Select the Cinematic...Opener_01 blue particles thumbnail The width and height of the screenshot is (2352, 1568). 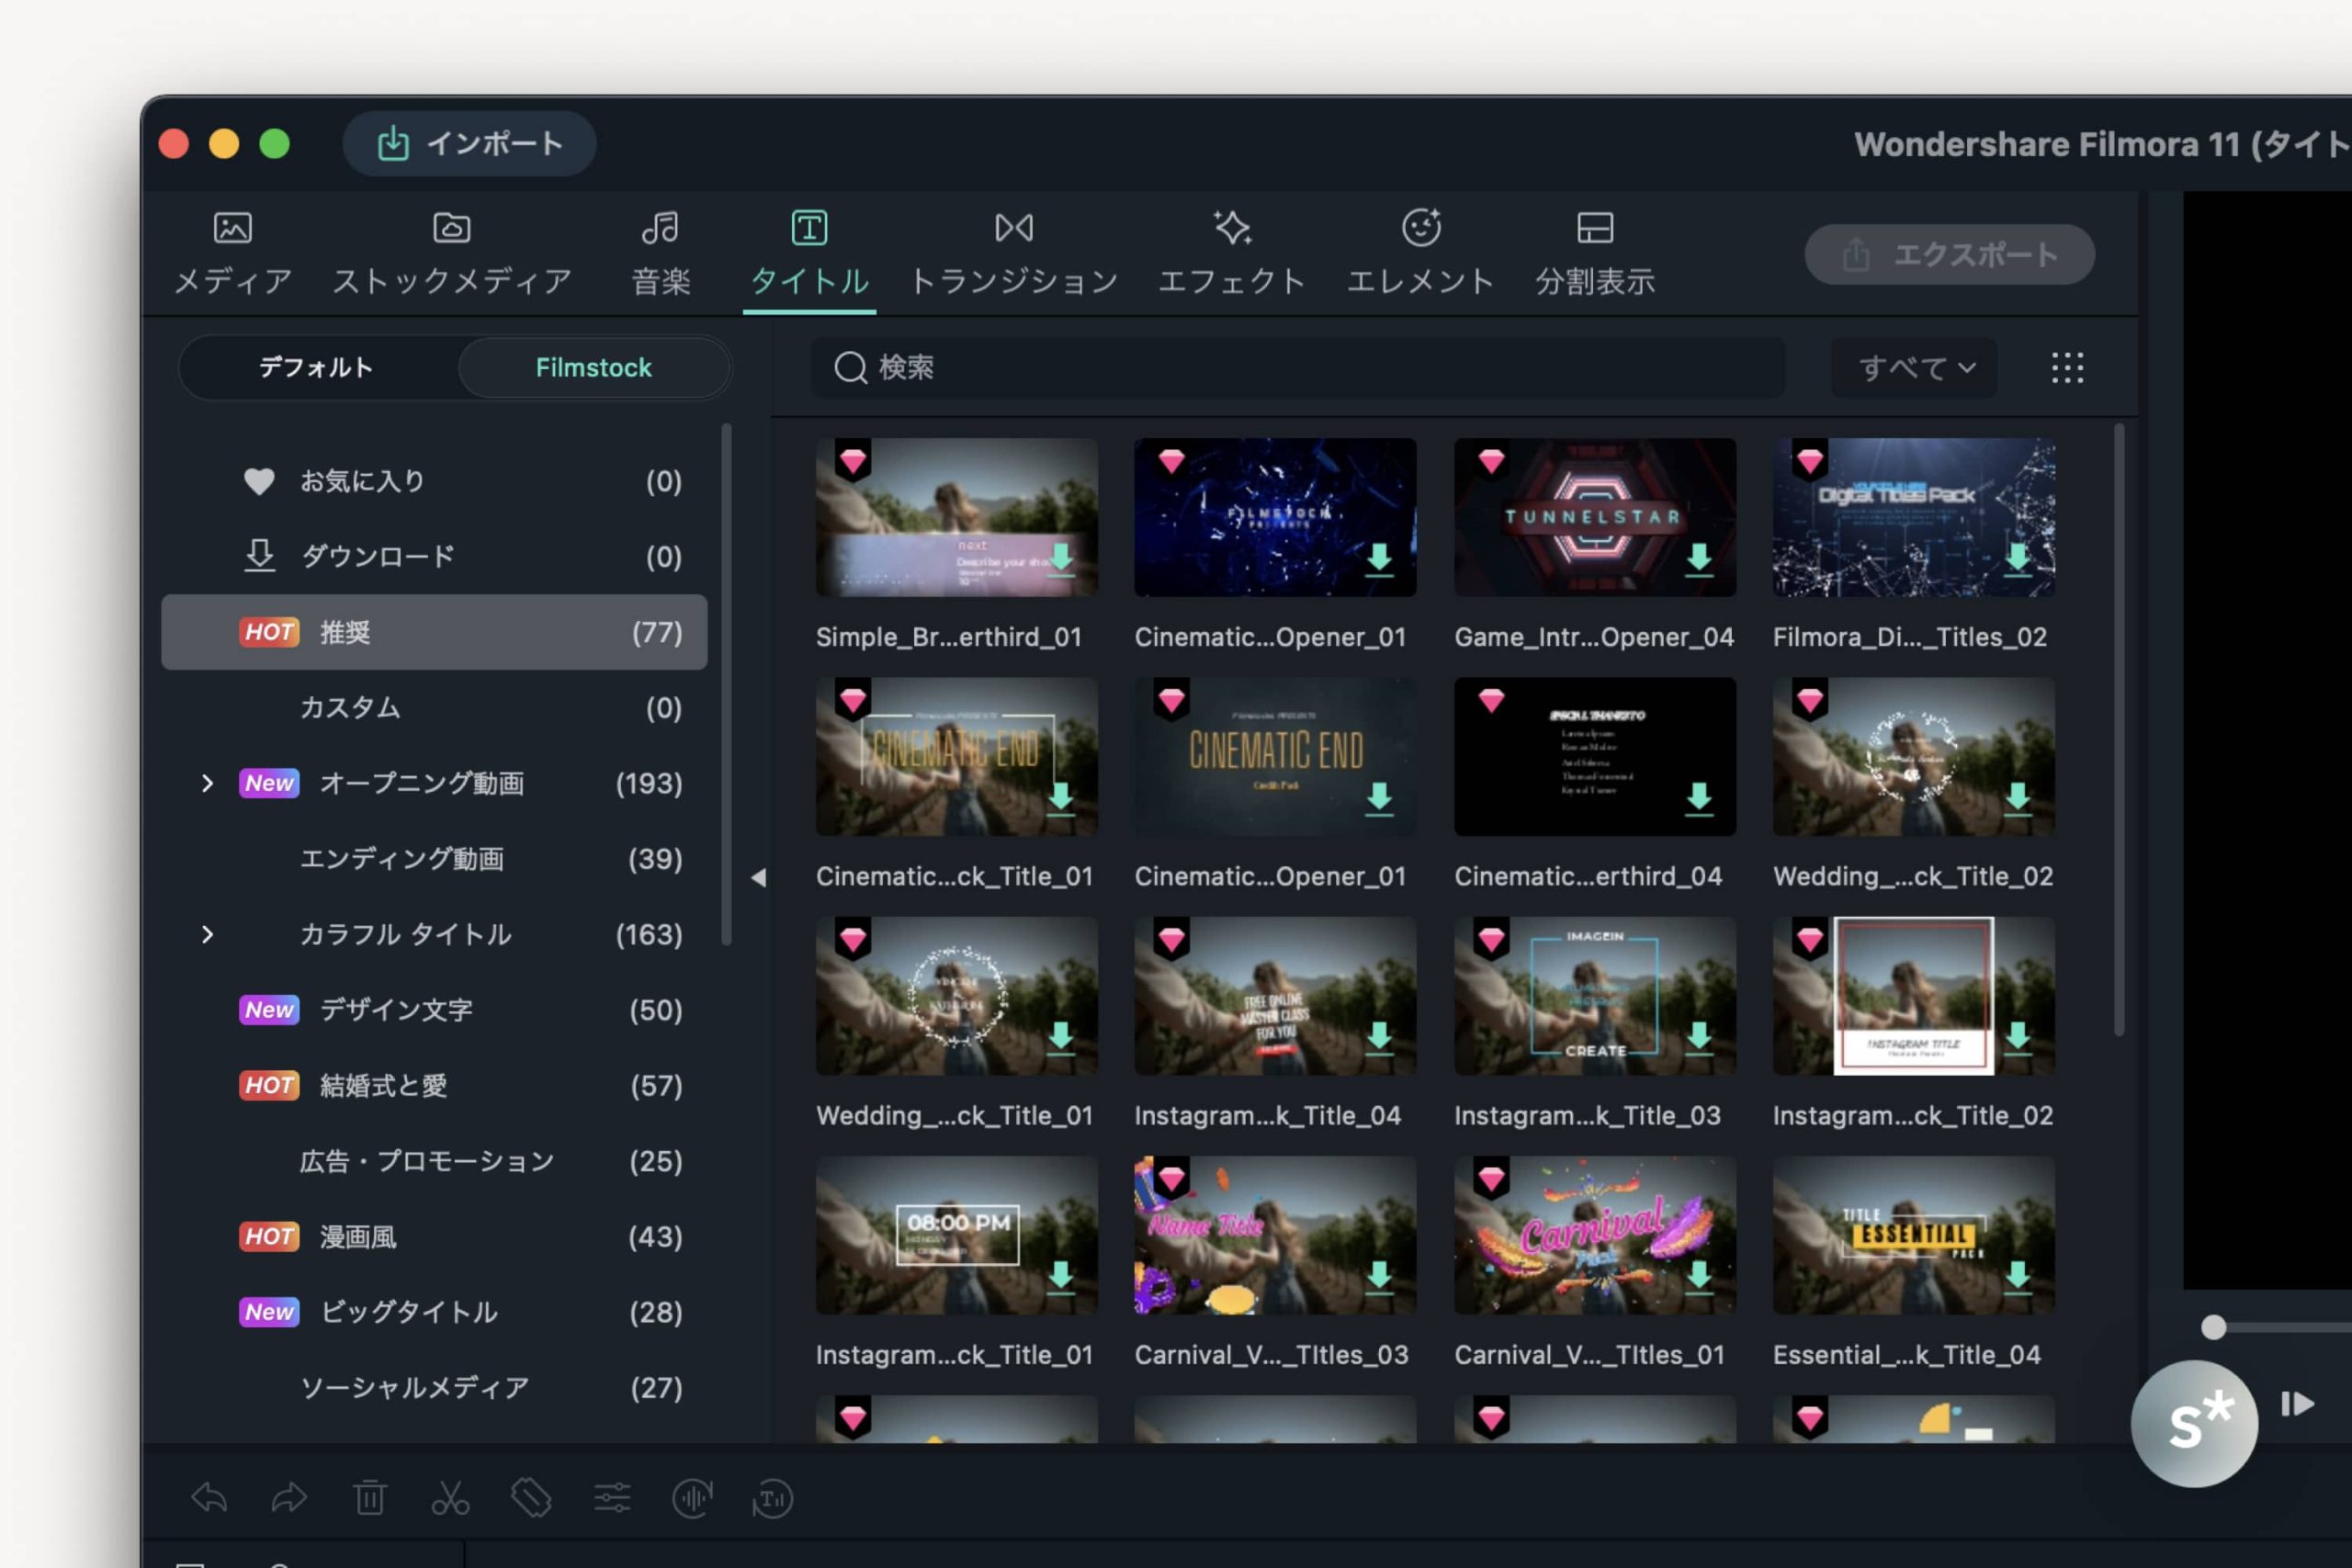coord(1275,517)
